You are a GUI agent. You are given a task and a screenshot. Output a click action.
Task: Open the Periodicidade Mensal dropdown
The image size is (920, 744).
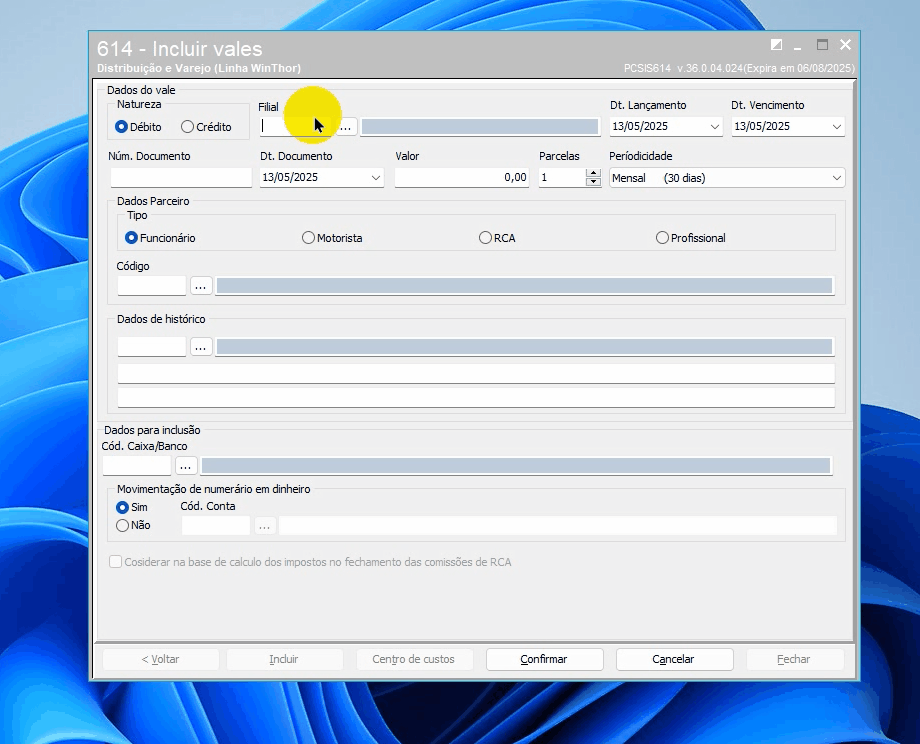click(727, 178)
